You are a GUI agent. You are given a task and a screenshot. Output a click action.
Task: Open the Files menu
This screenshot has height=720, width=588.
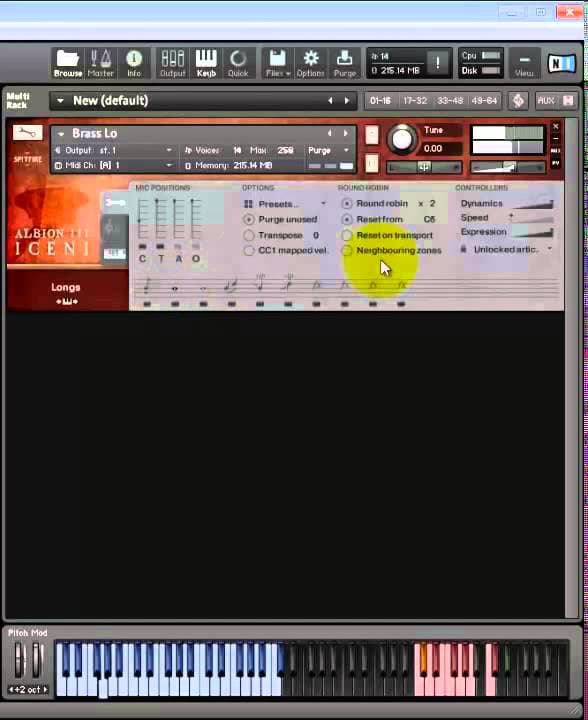click(x=277, y=63)
